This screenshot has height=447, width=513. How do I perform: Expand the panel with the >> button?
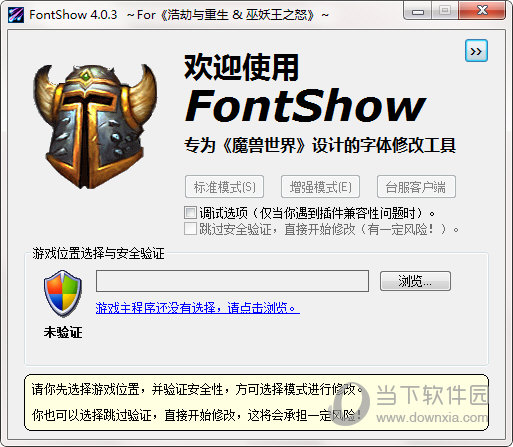point(476,51)
